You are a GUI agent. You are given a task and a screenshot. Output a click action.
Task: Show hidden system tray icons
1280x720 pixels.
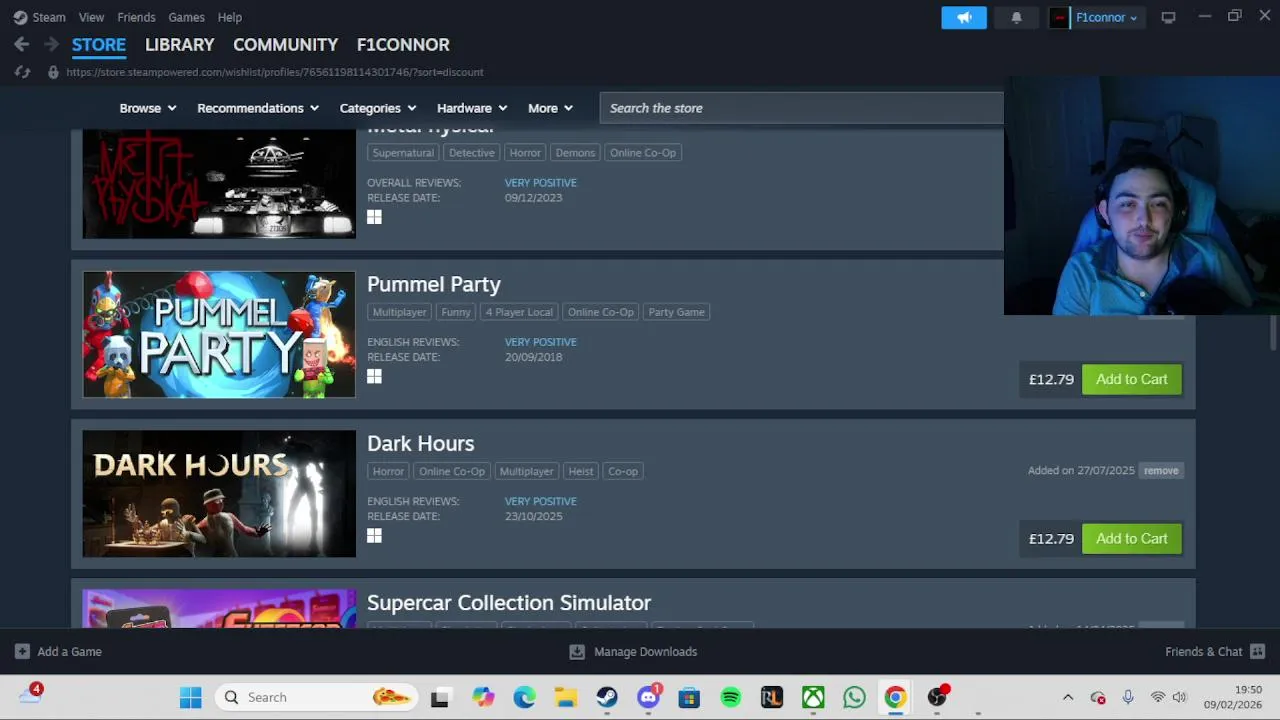pyautogui.click(x=1067, y=697)
